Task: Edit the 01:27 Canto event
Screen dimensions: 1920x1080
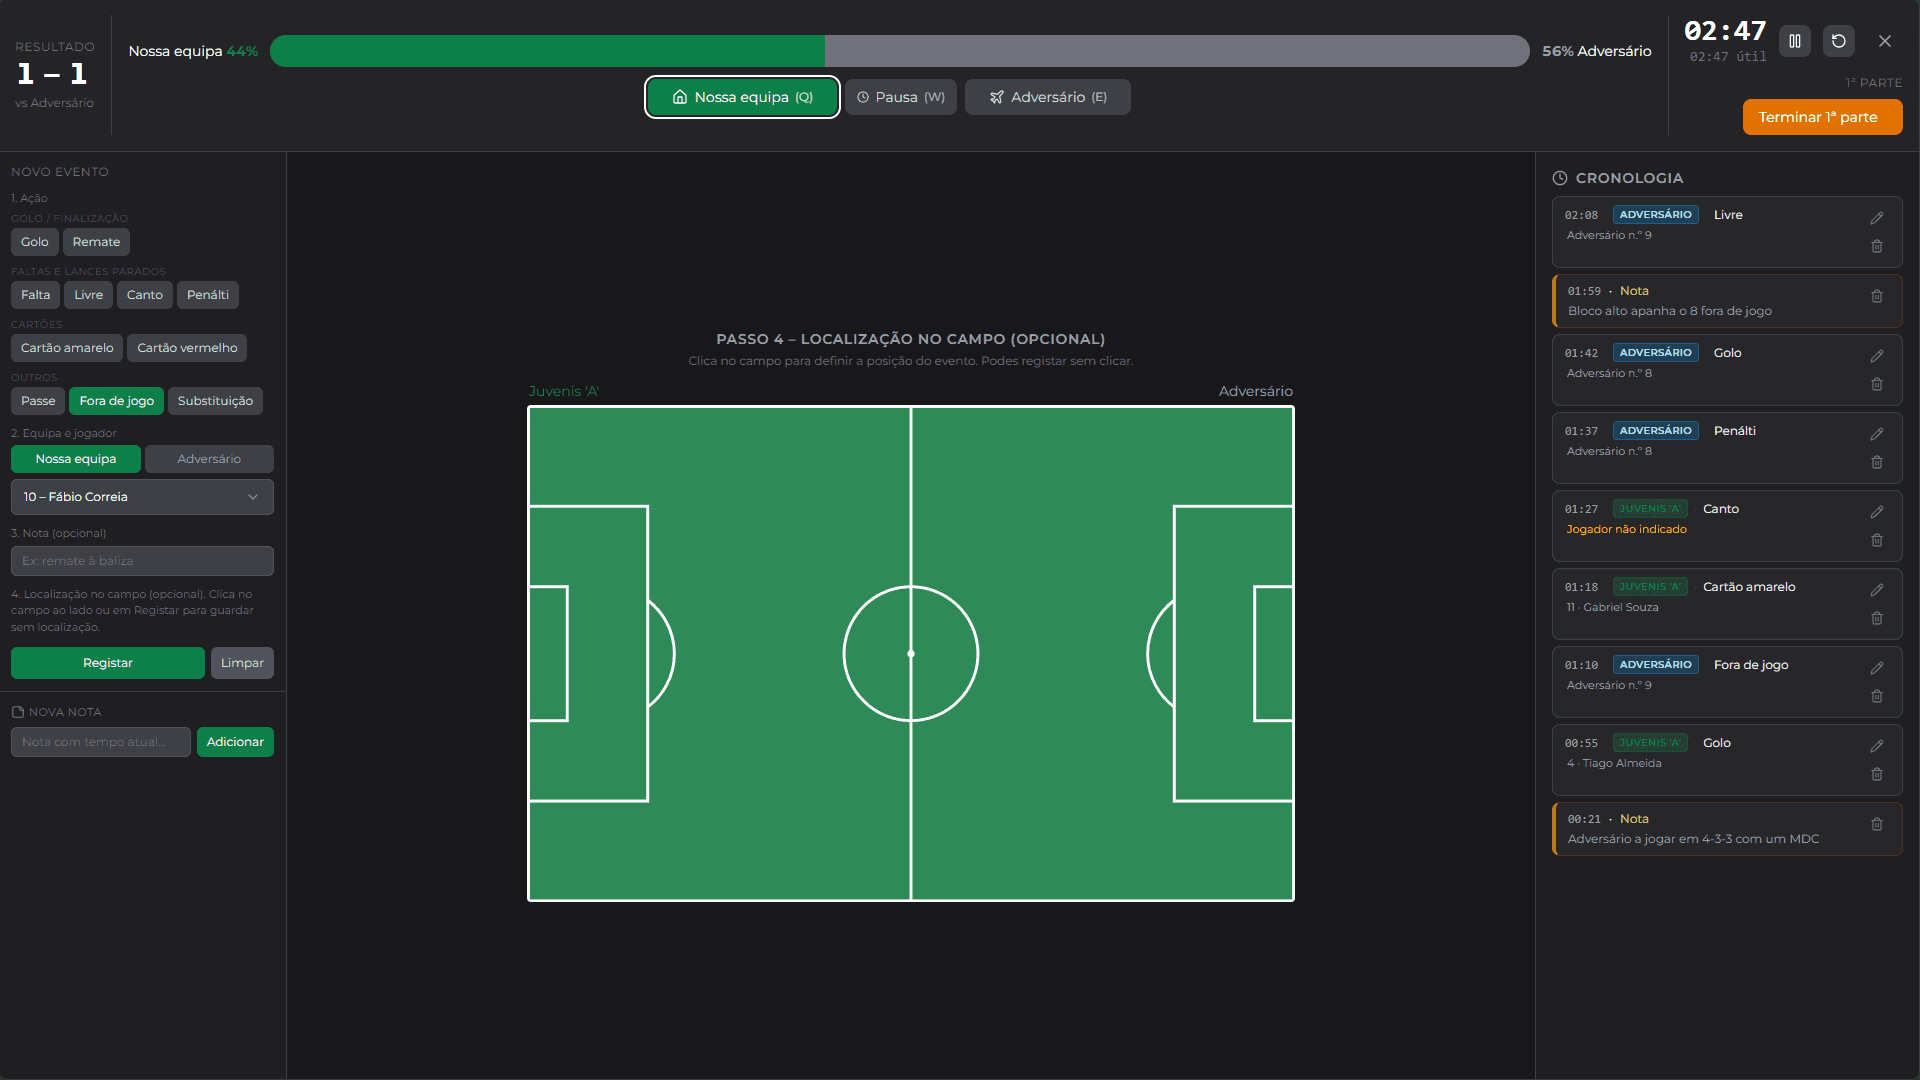Action: click(x=1877, y=512)
